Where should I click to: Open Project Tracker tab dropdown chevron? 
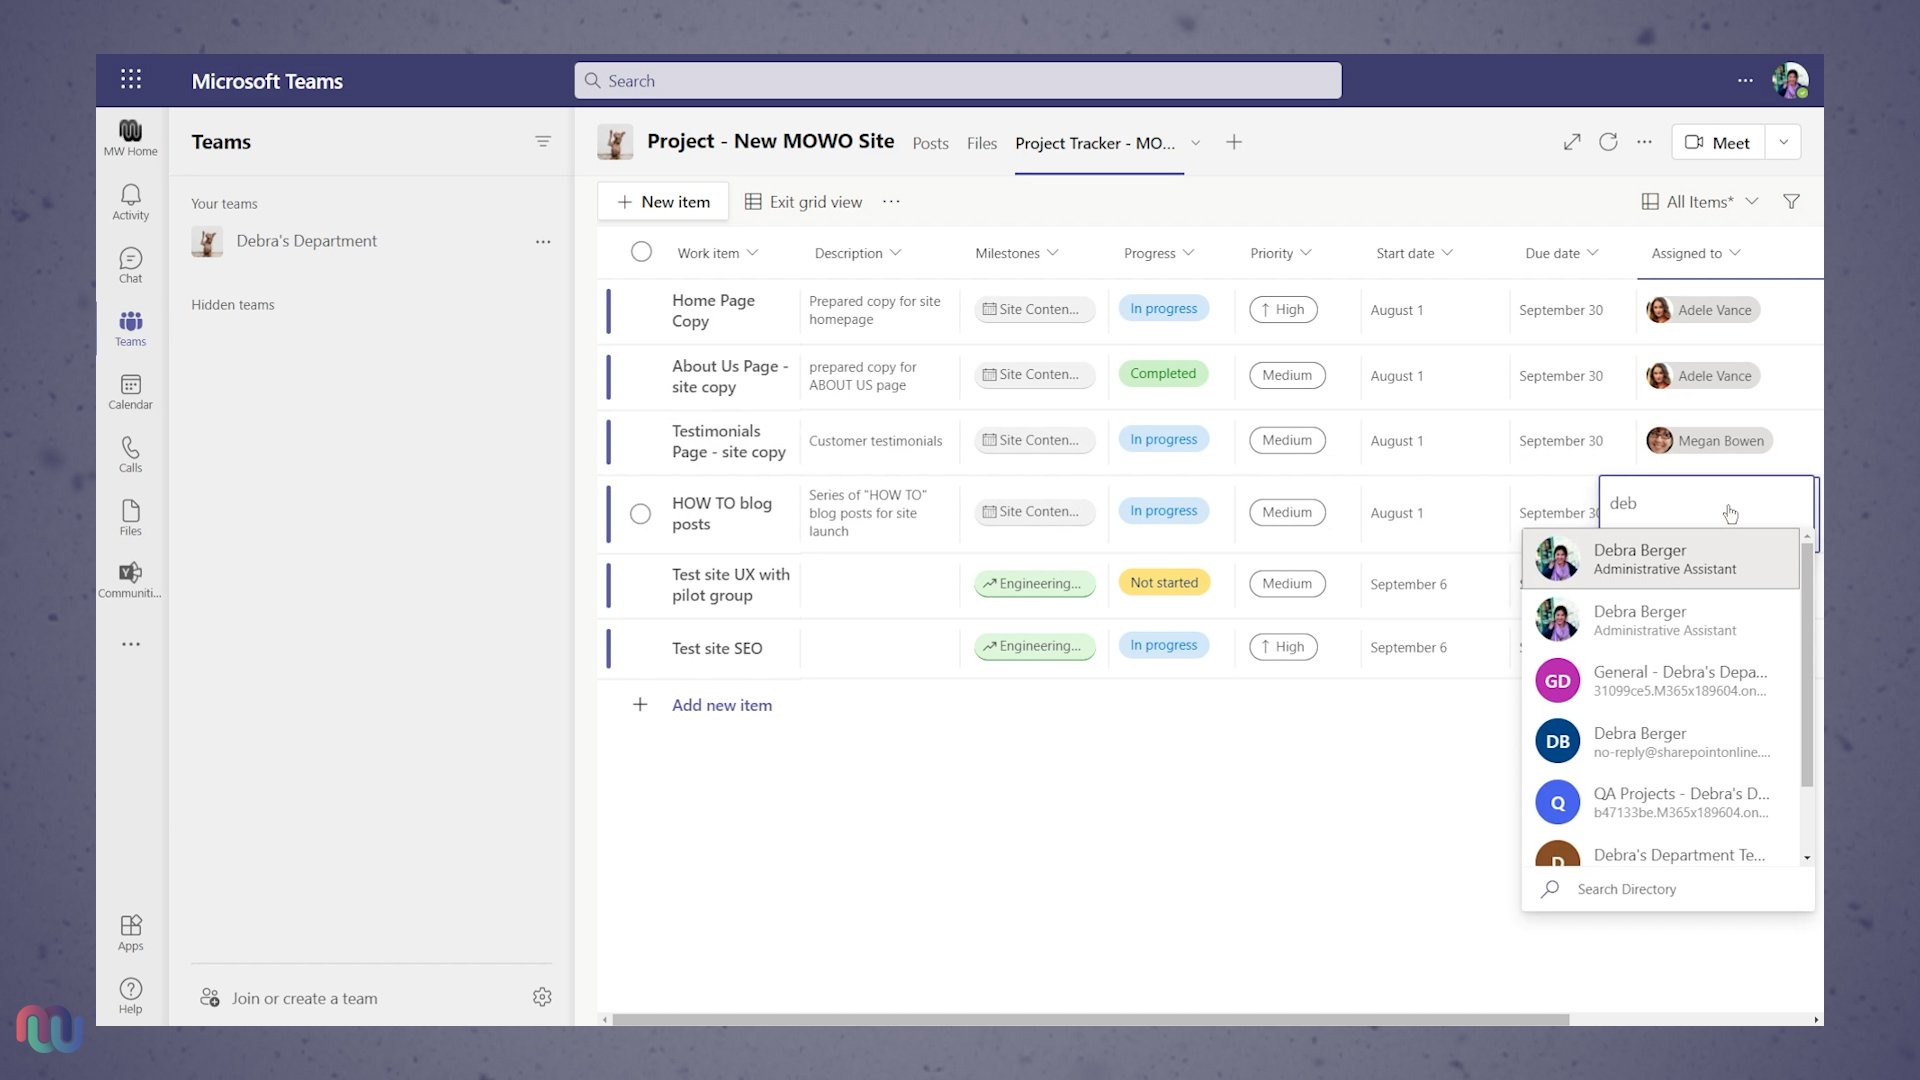pos(1195,143)
